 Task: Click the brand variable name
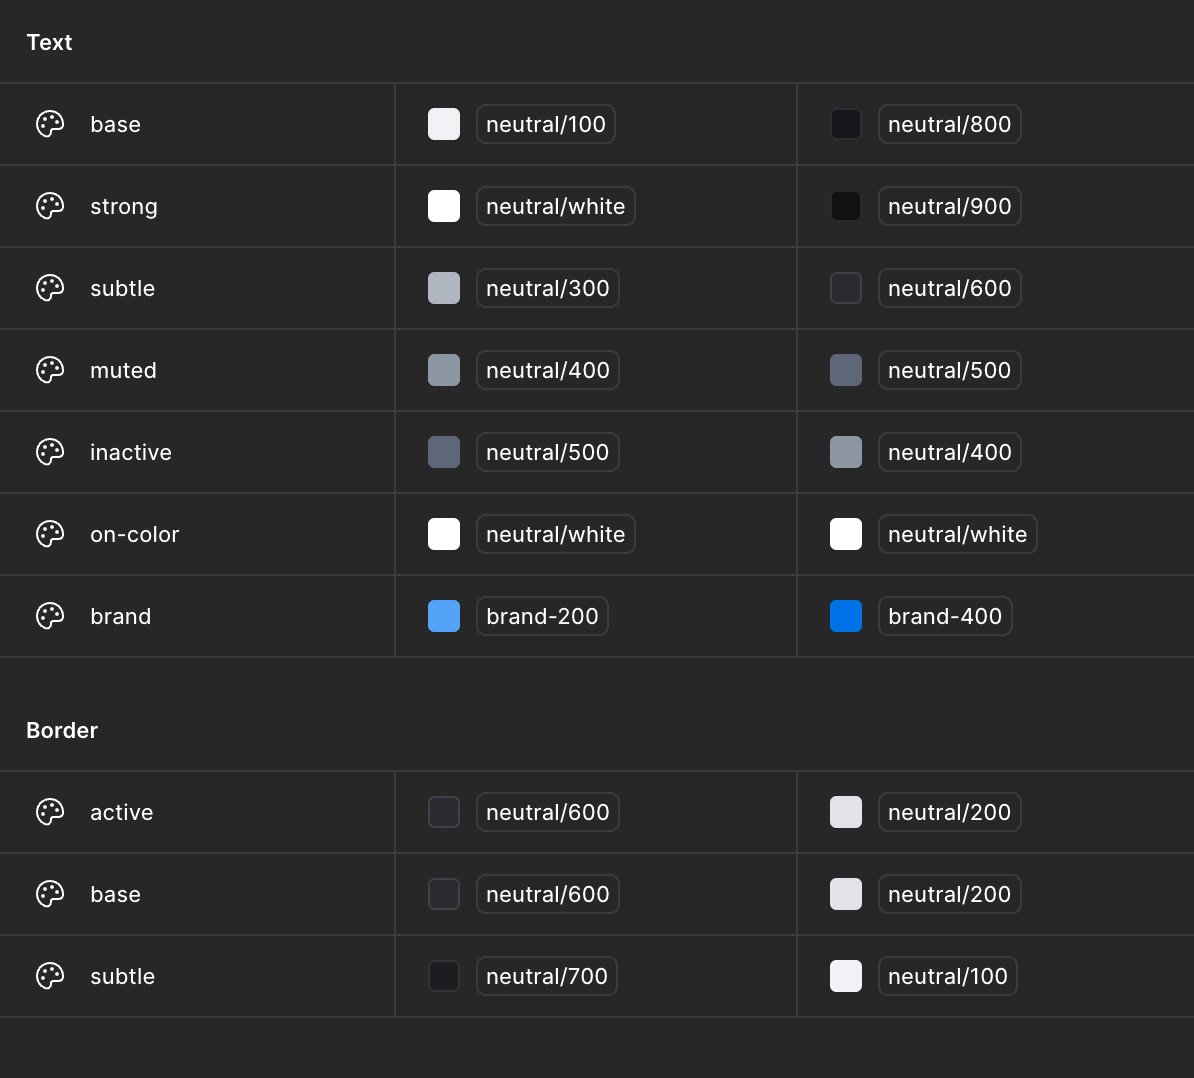[120, 616]
